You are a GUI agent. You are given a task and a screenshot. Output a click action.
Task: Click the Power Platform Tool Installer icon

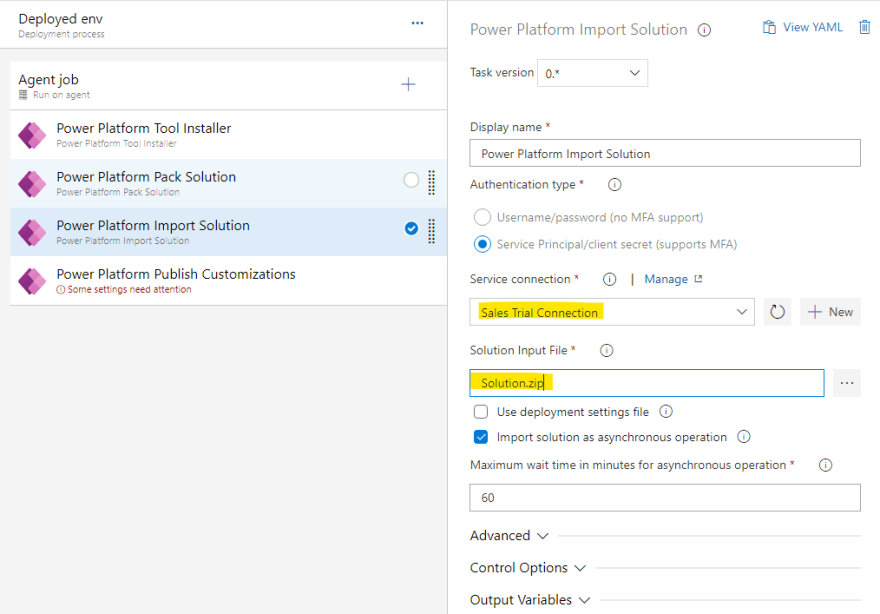click(32, 135)
